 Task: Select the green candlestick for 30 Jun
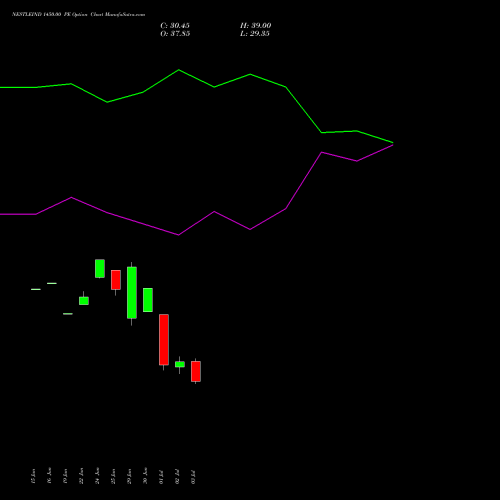[148, 300]
